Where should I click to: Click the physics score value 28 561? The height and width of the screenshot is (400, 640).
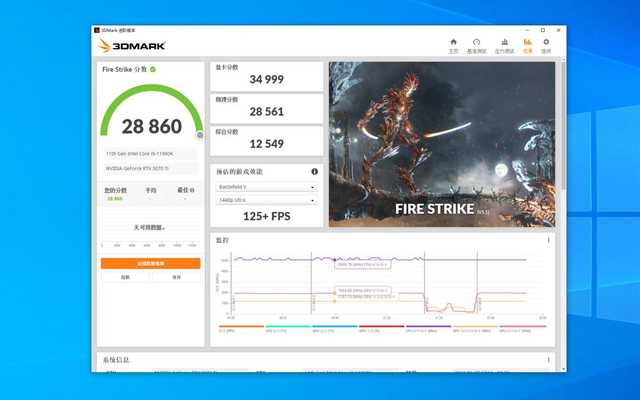pyautogui.click(x=267, y=111)
